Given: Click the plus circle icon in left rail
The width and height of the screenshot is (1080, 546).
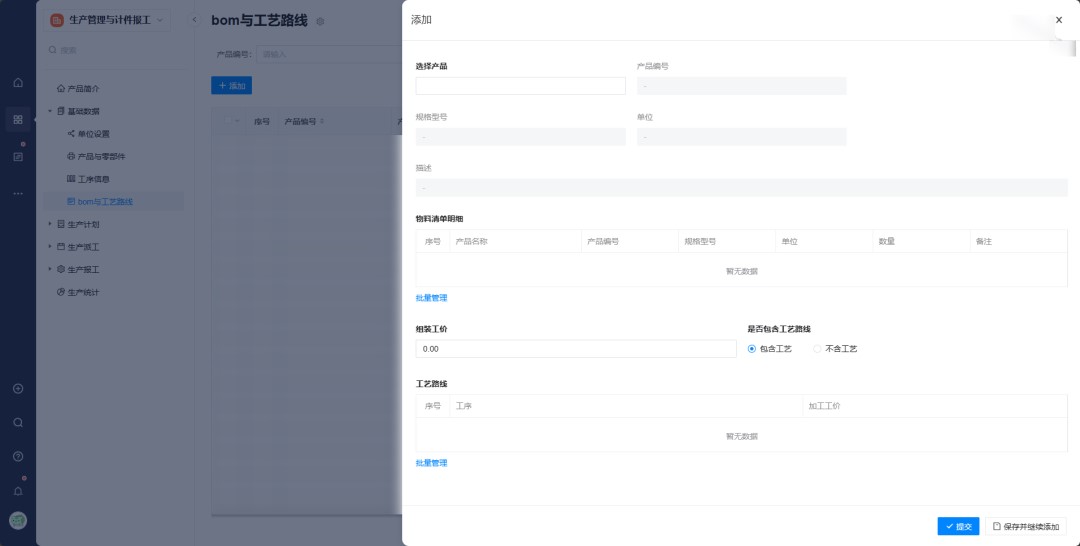Looking at the screenshot, I should 18,388.
